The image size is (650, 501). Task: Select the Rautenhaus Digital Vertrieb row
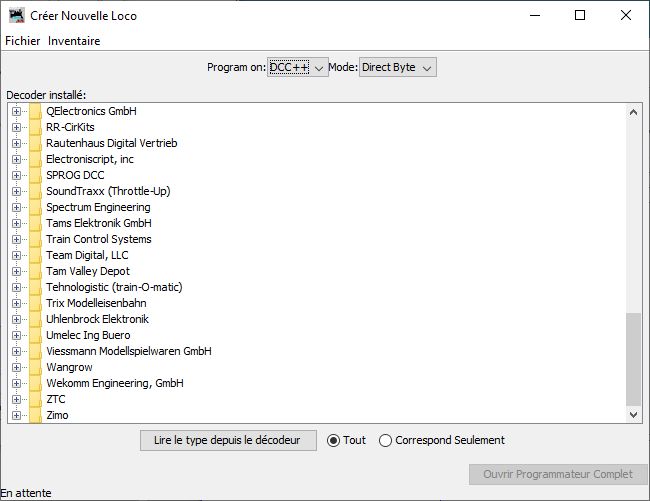point(112,143)
